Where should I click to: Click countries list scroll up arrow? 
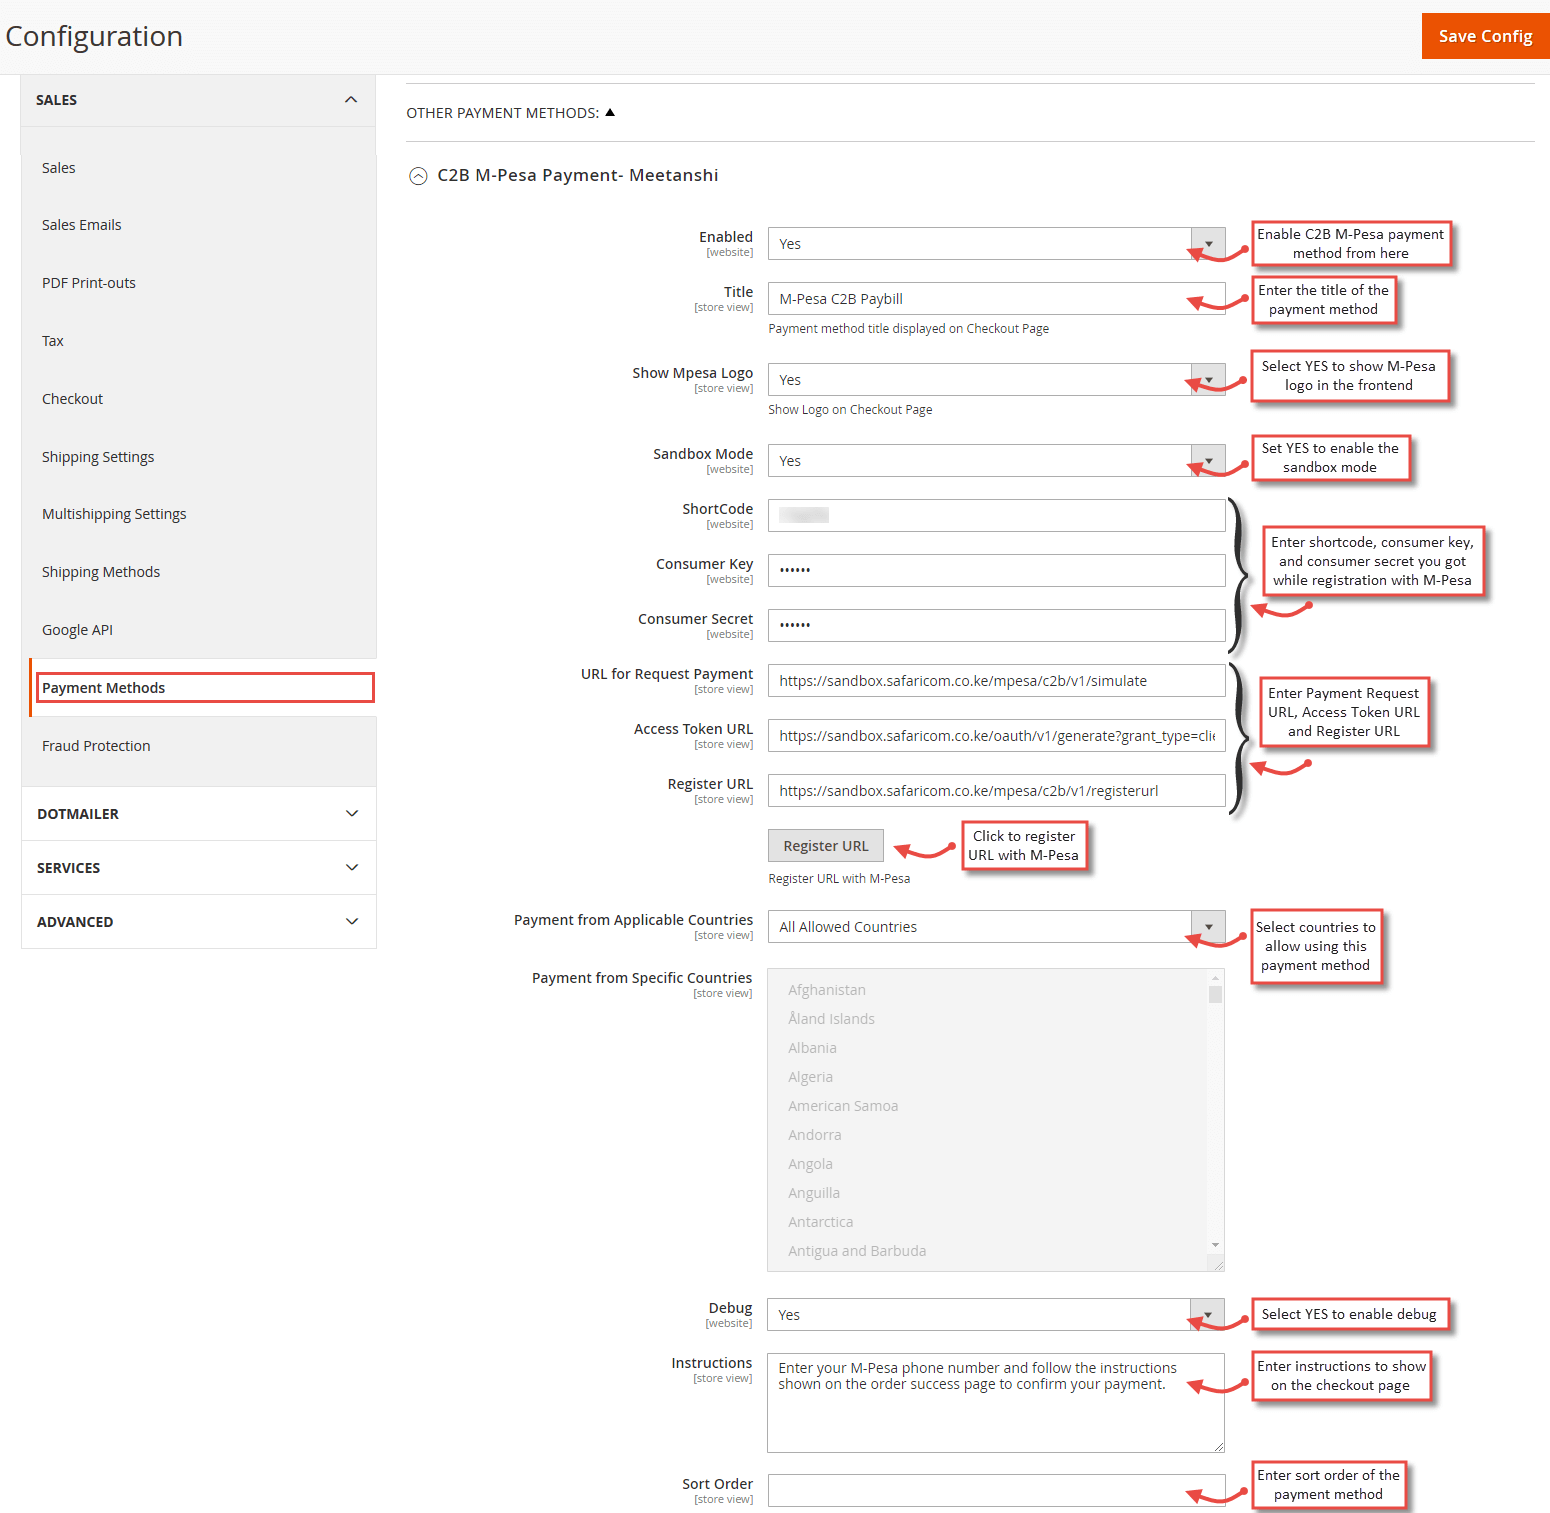point(1215,978)
